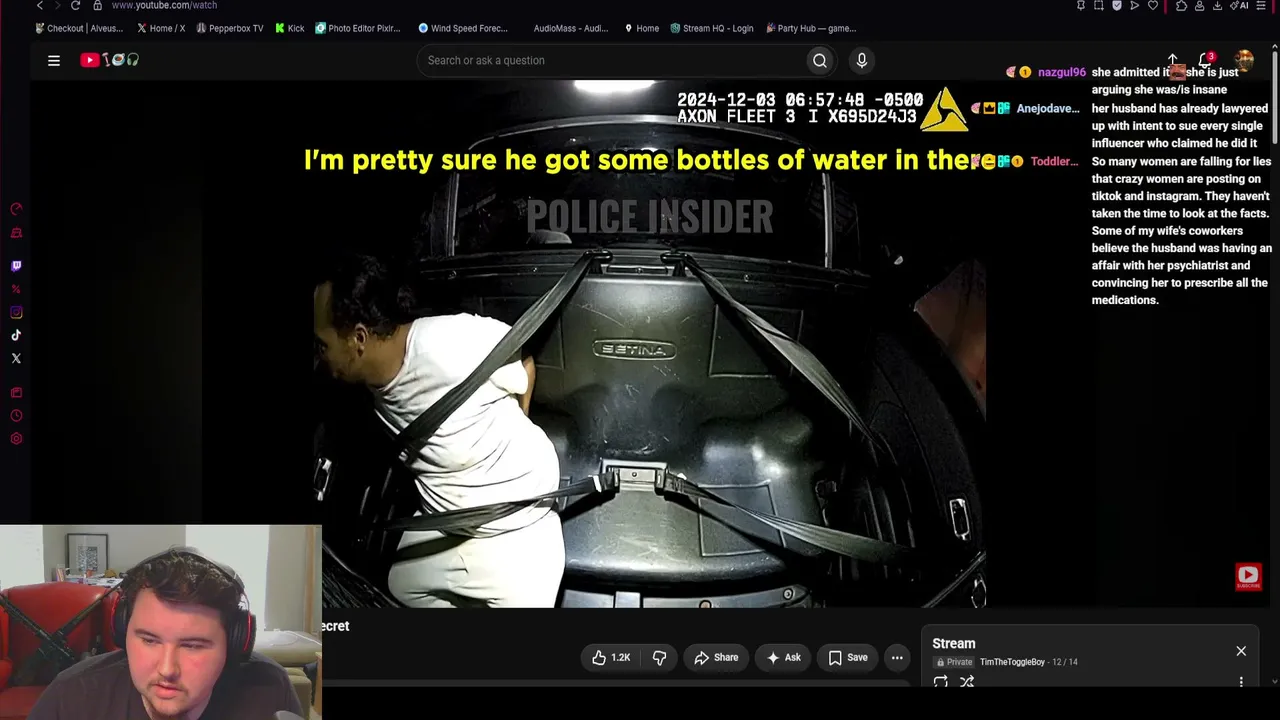Go back with browser back arrow
The height and width of the screenshot is (720, 1280).
point(40,5)
